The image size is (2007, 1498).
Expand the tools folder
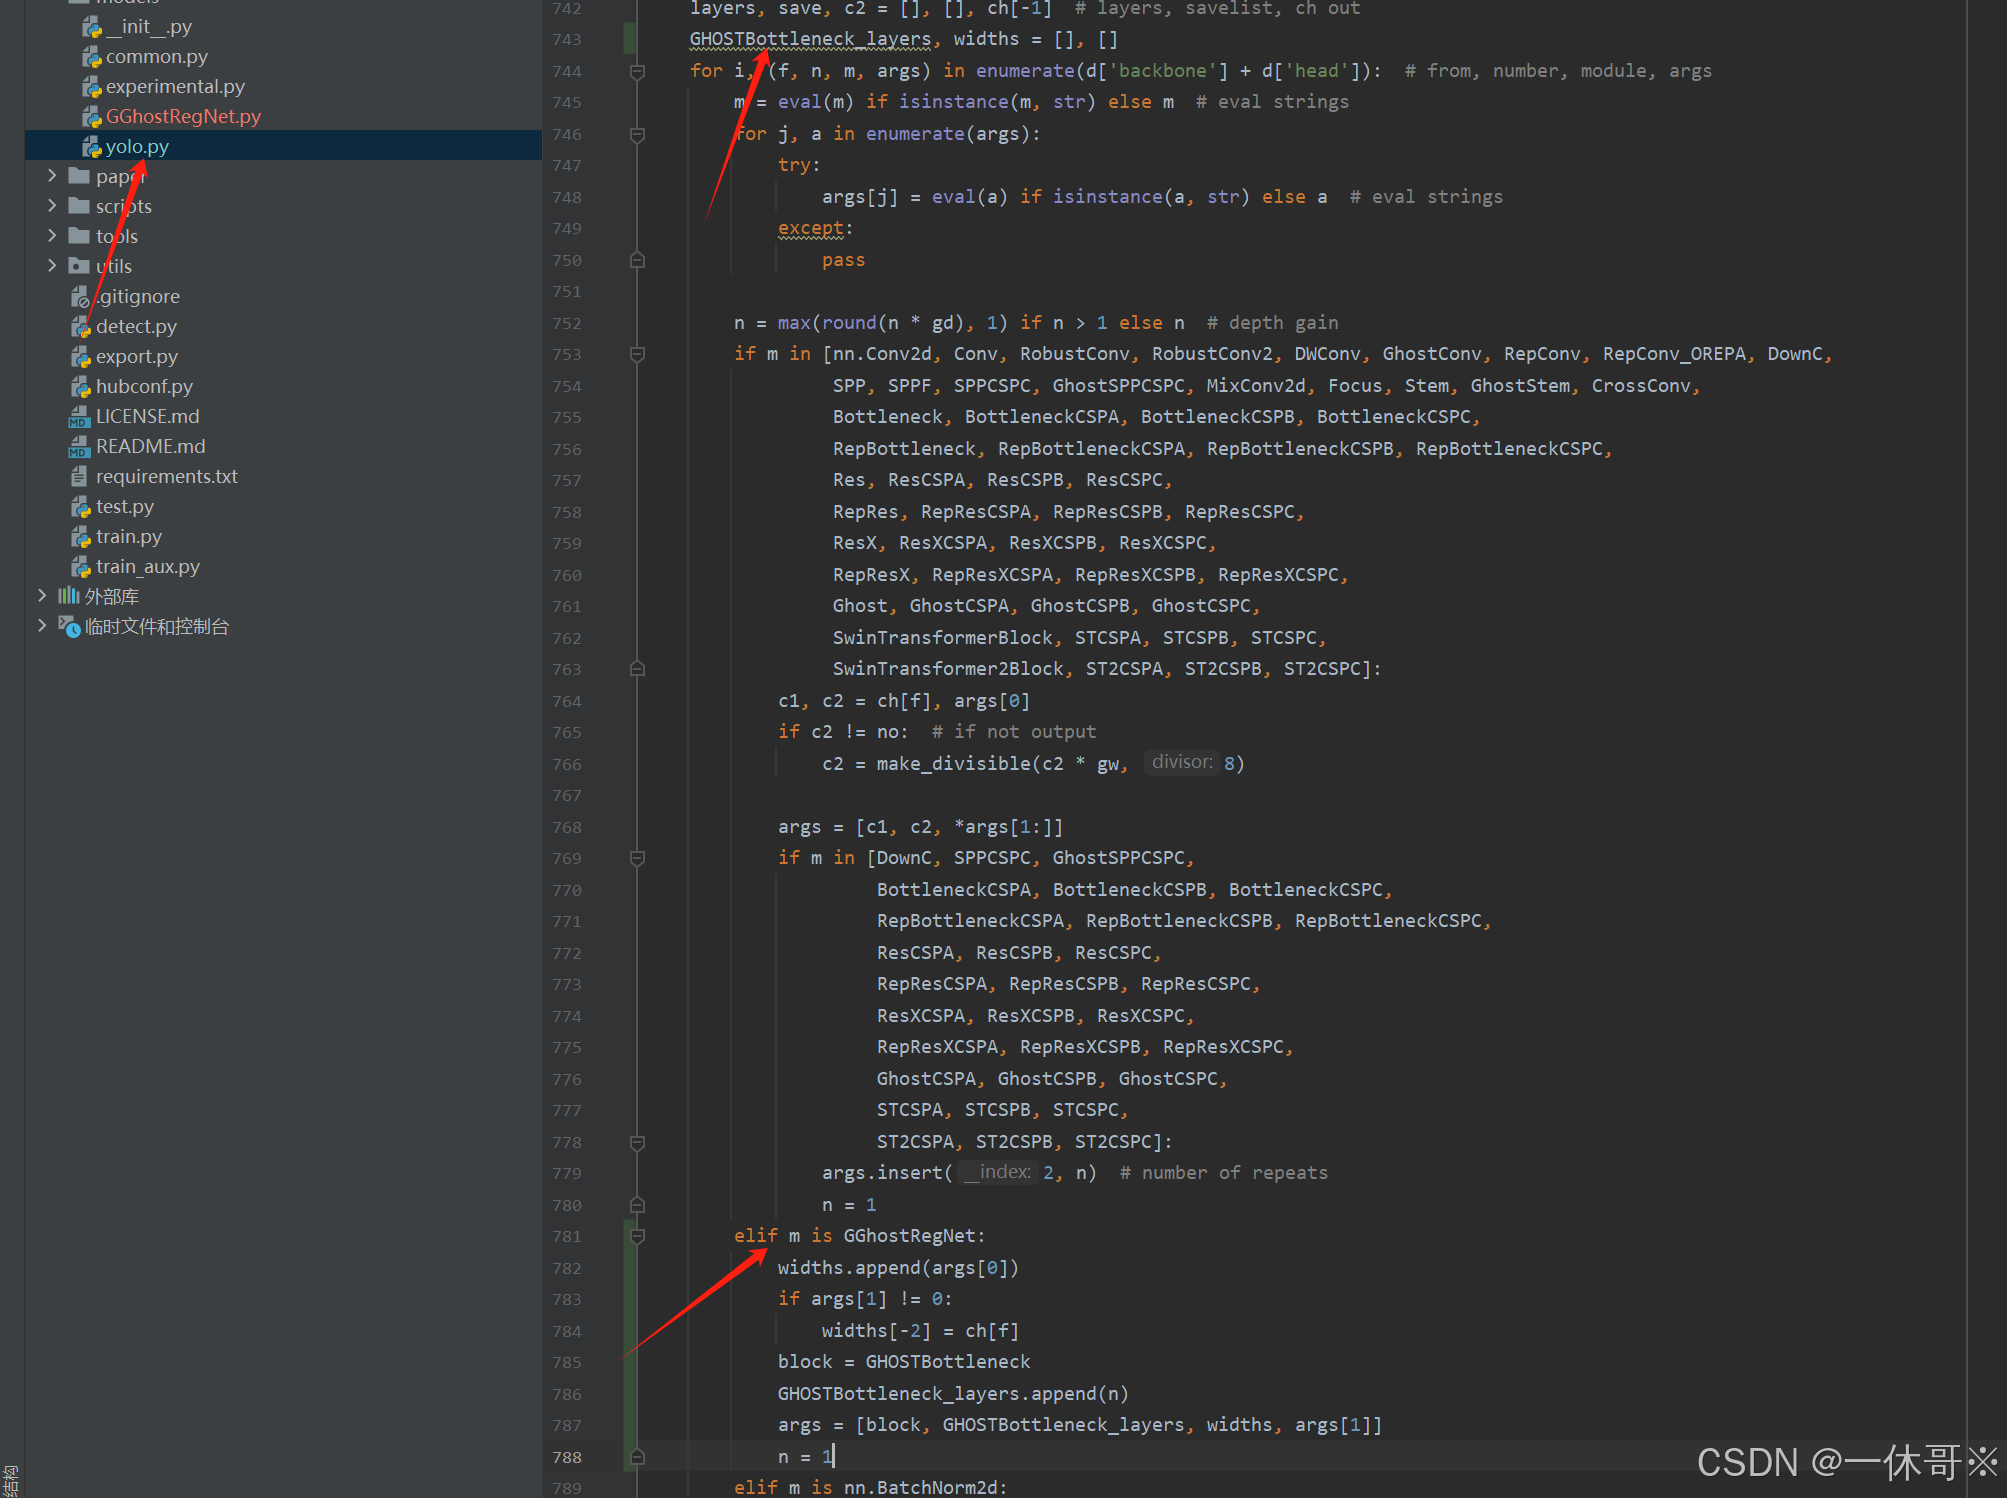click(52, 236)
